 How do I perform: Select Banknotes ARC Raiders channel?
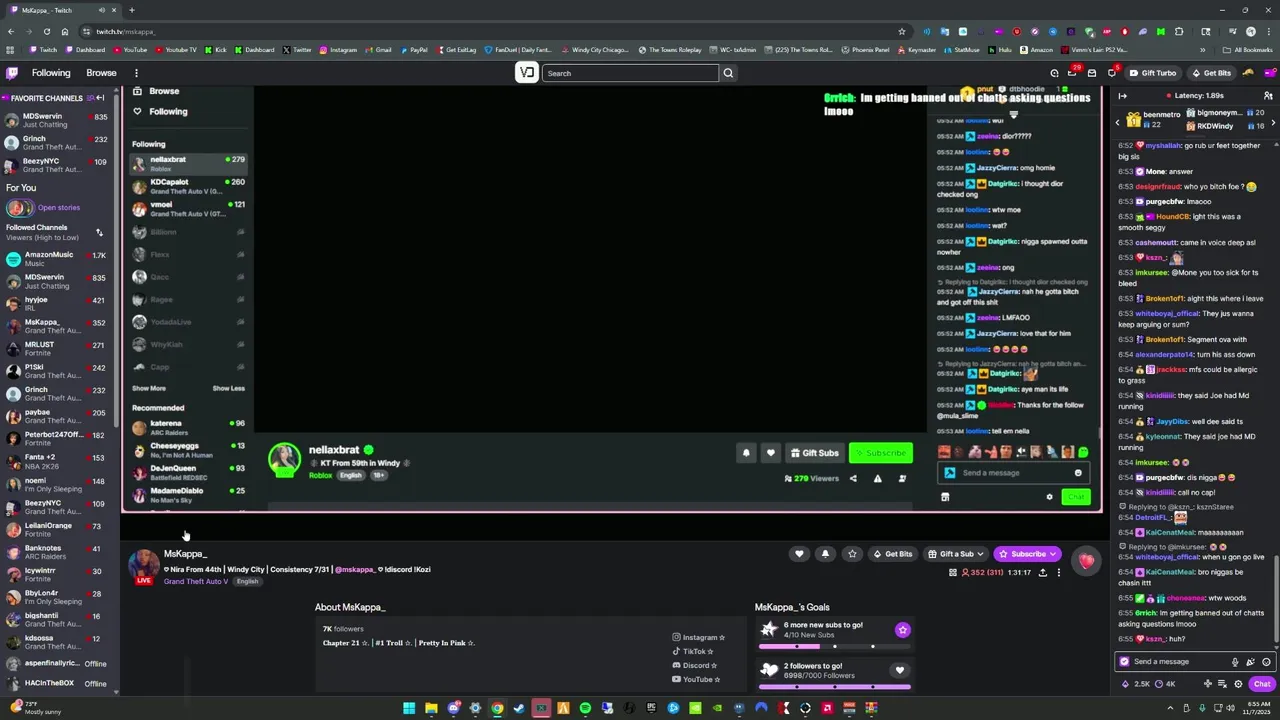56,552
